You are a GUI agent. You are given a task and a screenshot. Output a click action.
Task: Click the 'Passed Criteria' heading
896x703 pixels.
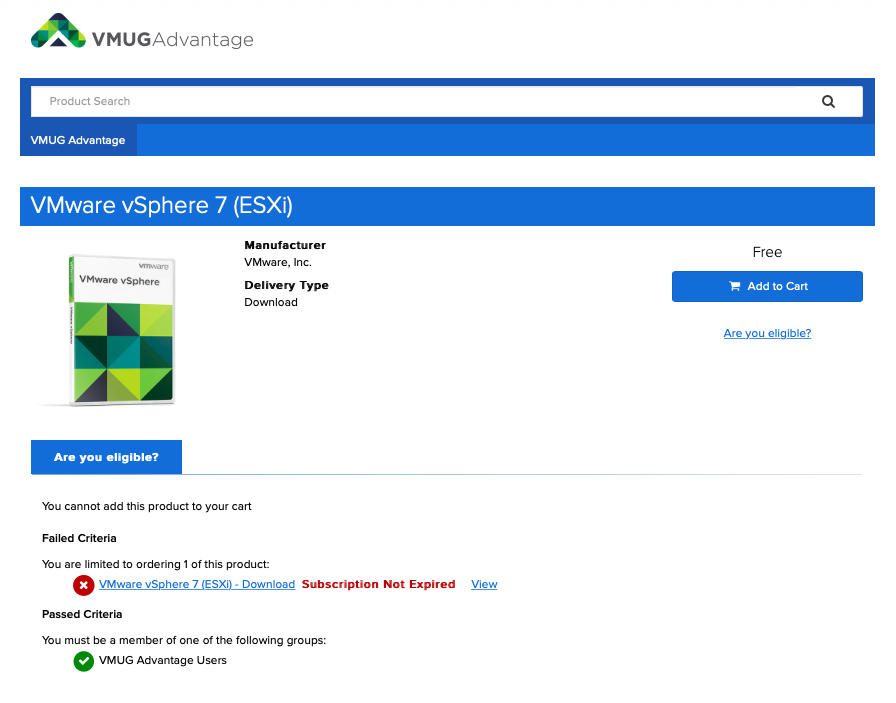point(82,614)
